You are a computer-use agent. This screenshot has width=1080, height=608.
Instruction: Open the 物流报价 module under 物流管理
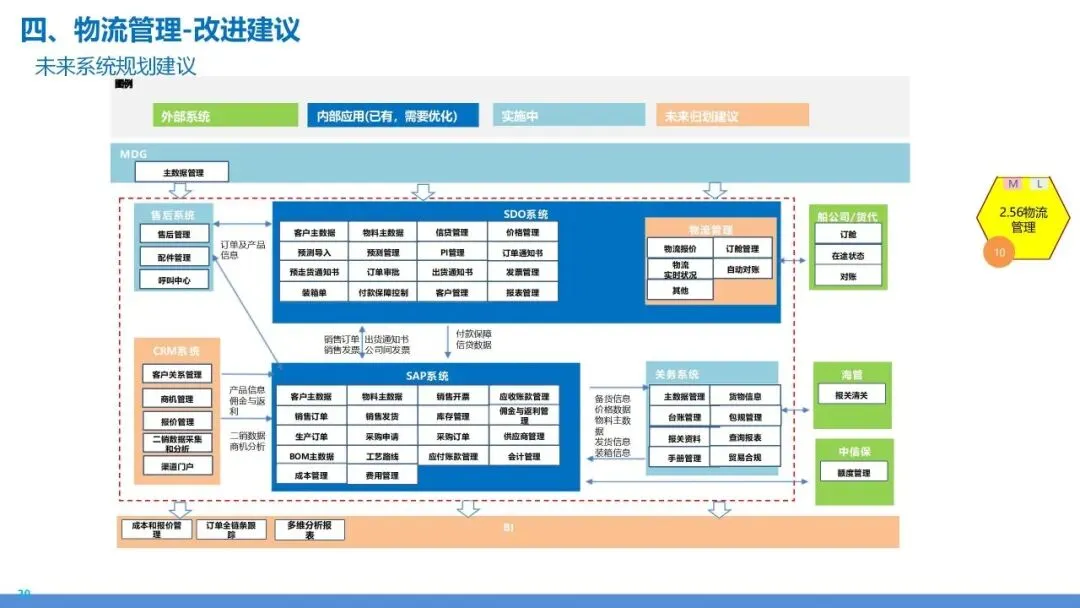681,249
